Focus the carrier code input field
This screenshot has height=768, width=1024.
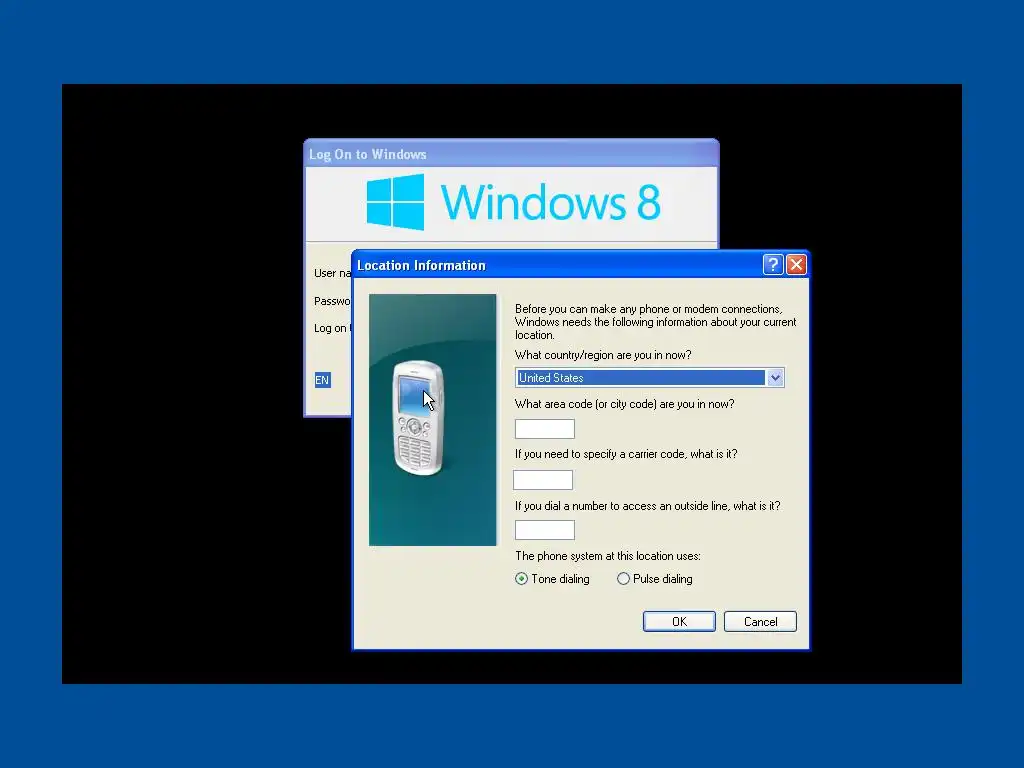point(543,480)
